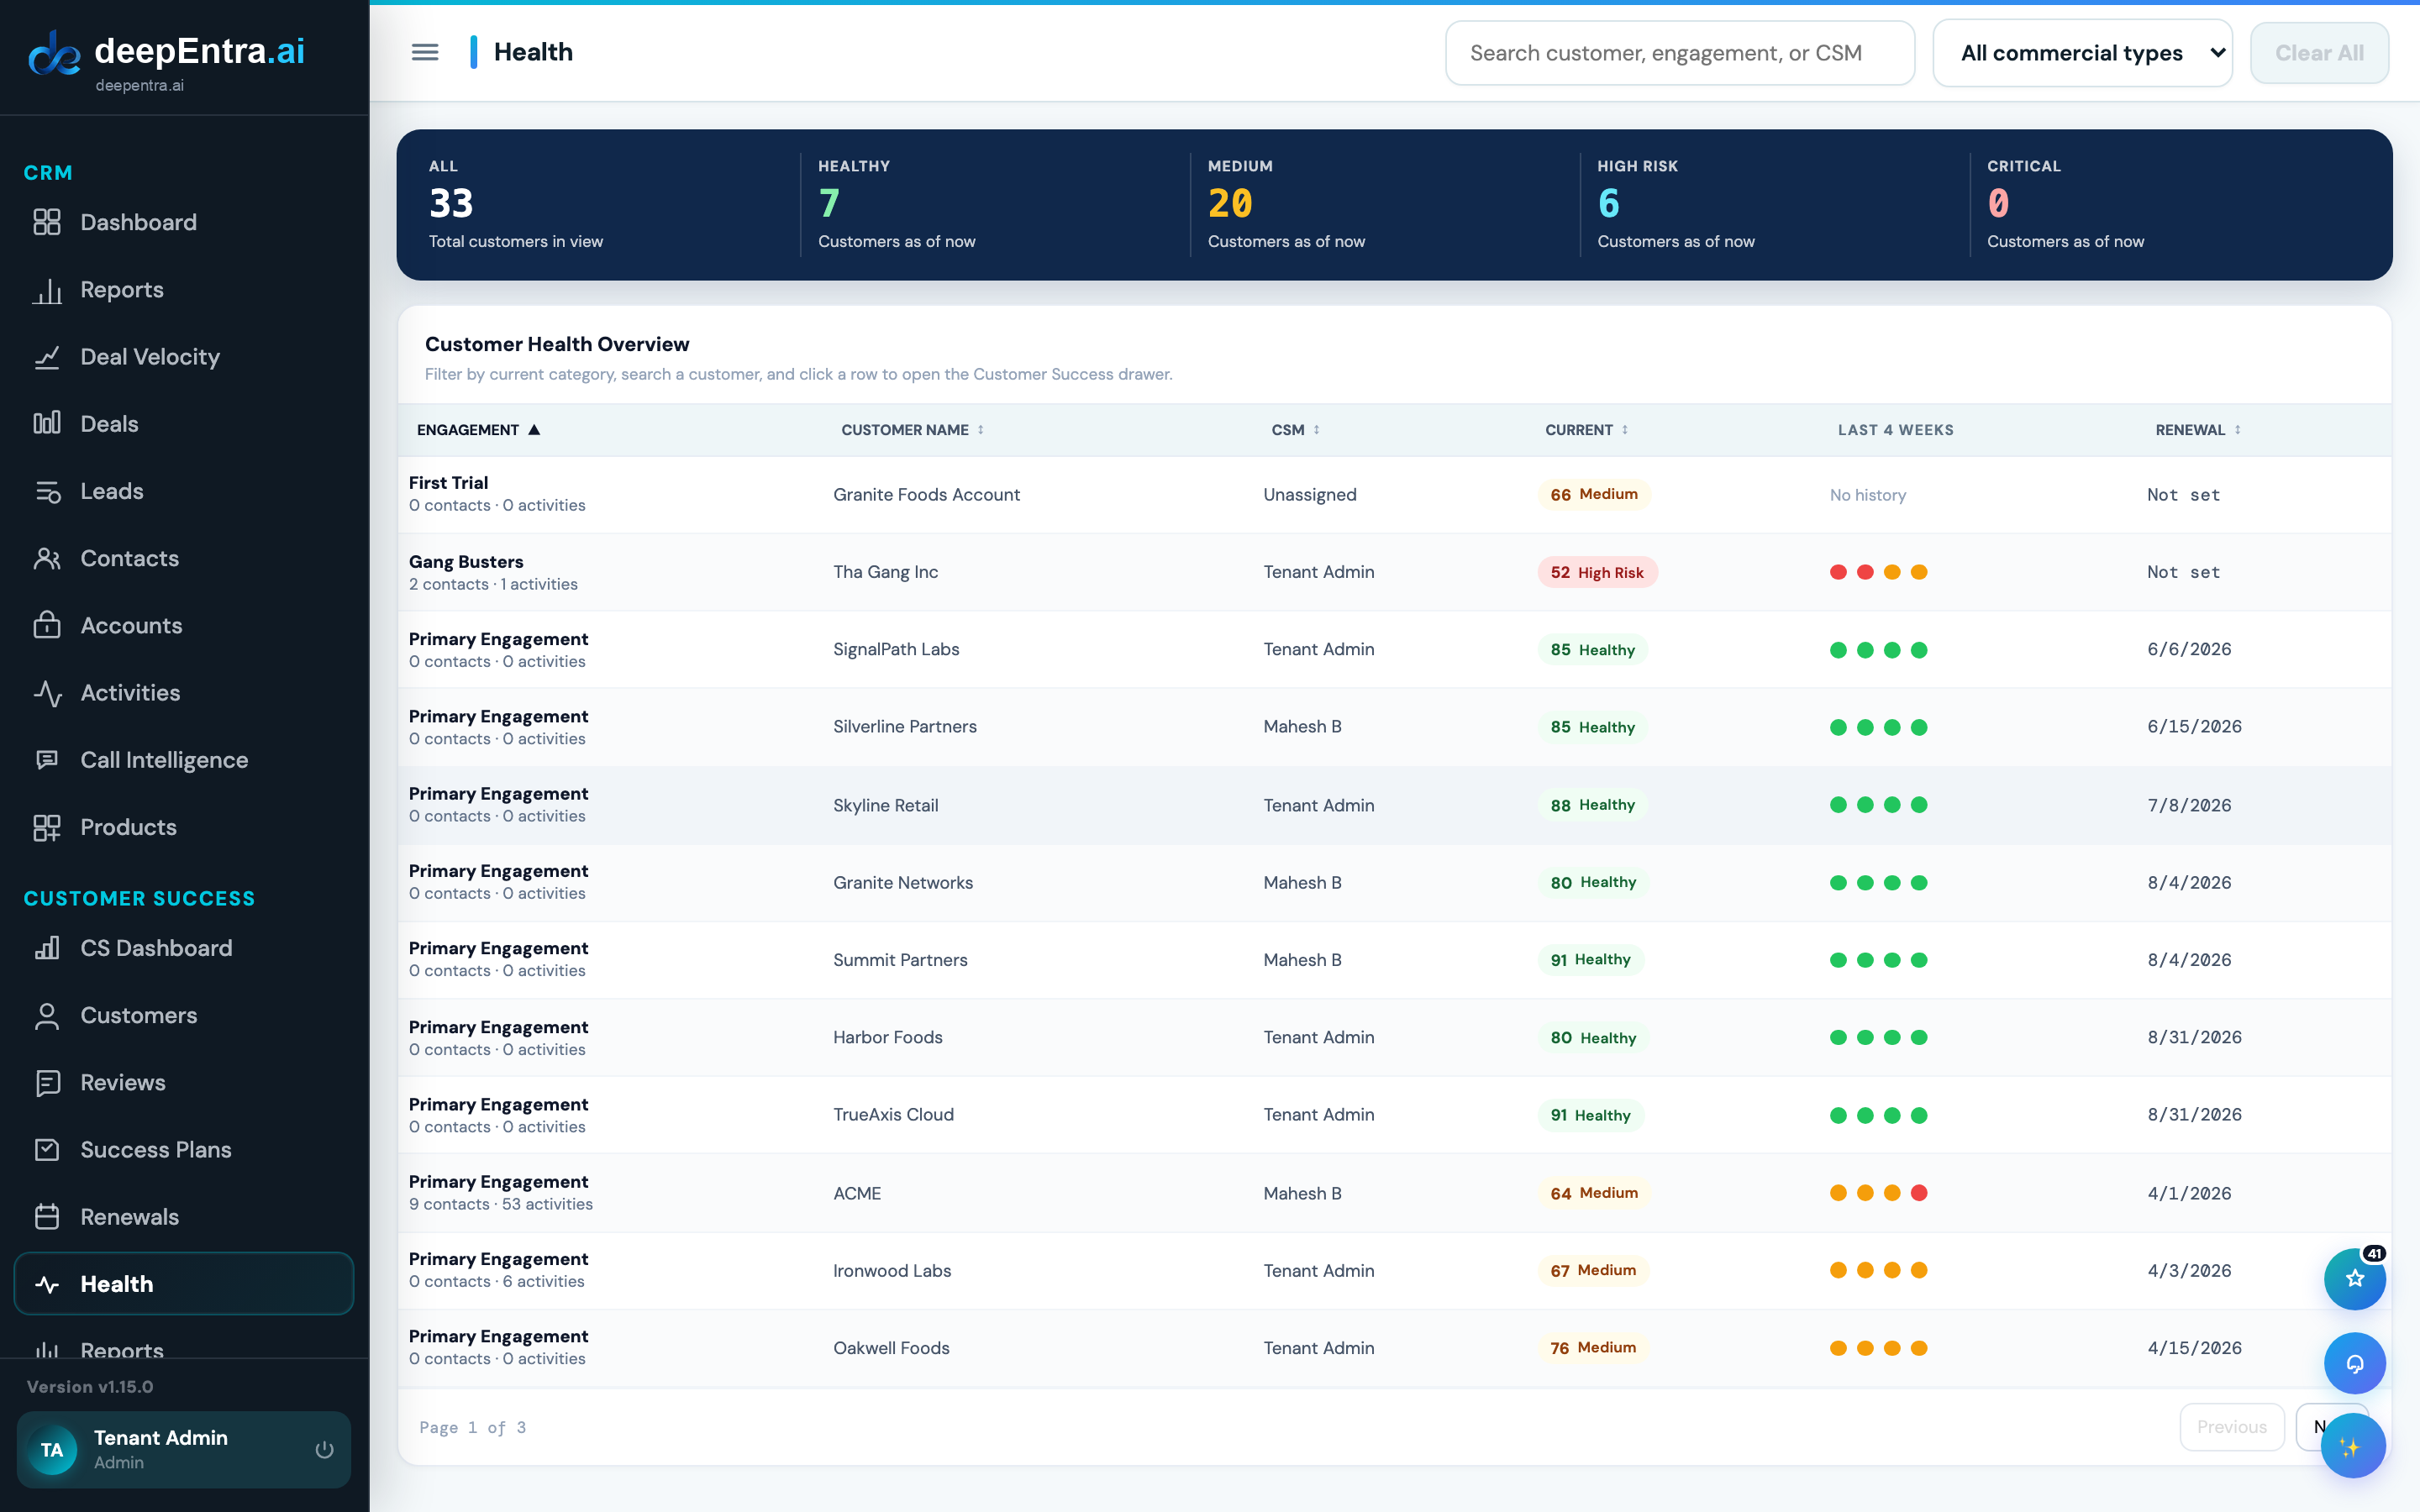Screen dimensions: 2420x1512
Task: Click the Activities pulse icon
Action: [47, 693]
